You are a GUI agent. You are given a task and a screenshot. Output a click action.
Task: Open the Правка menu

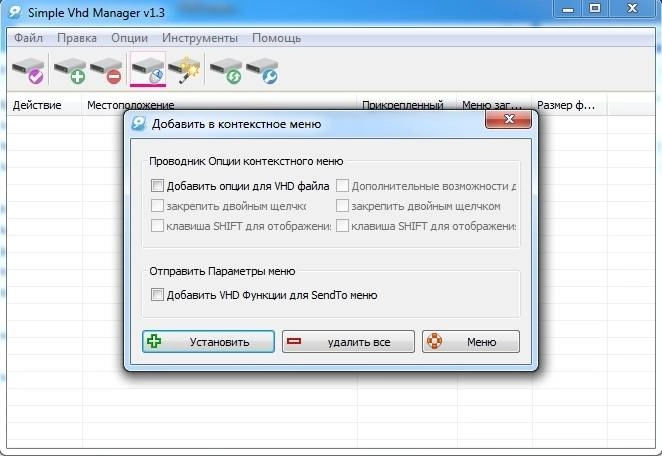[x=77, y=38]
